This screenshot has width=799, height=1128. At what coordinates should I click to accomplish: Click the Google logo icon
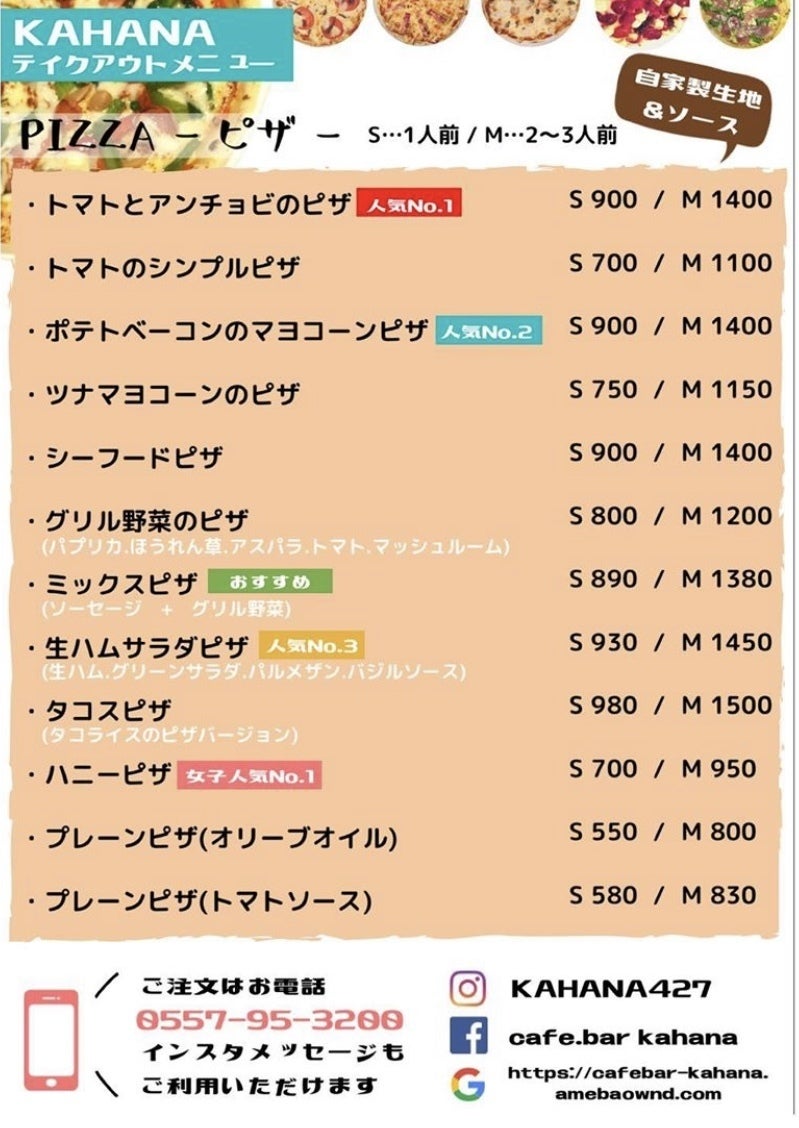point(467,1084)
